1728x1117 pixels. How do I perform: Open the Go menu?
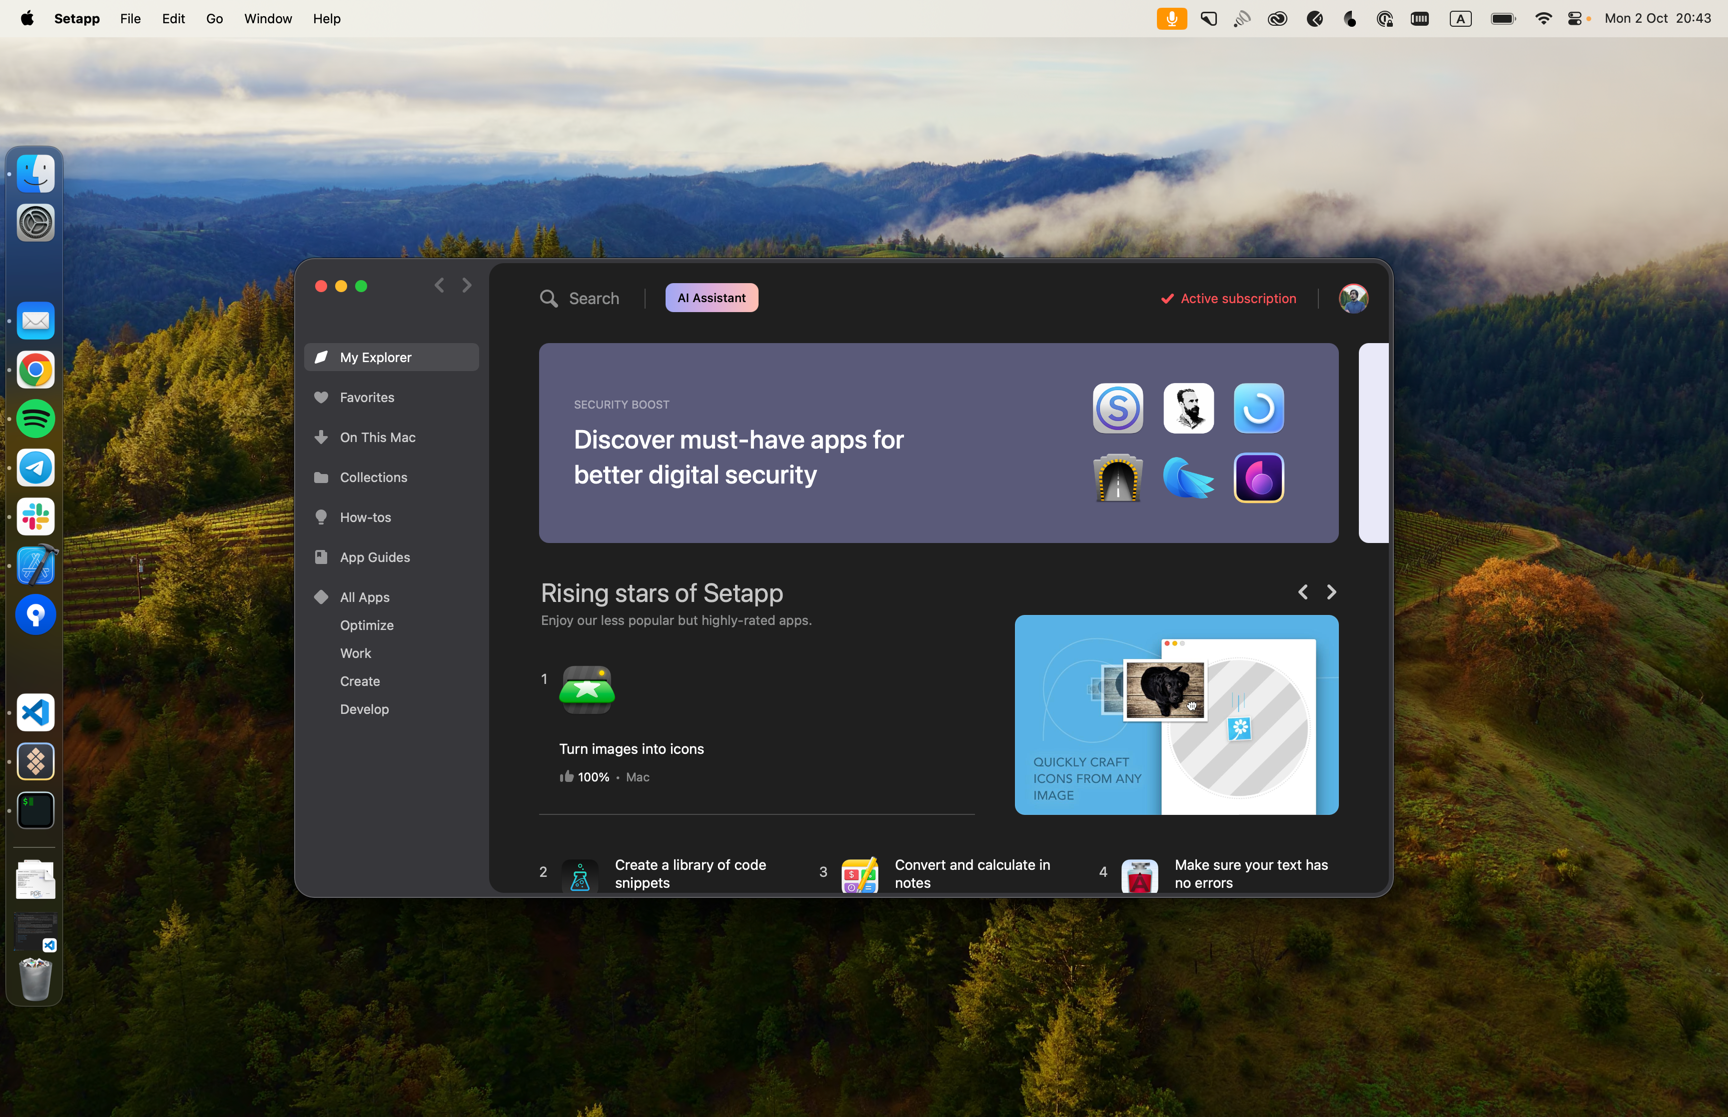[214, 18]
